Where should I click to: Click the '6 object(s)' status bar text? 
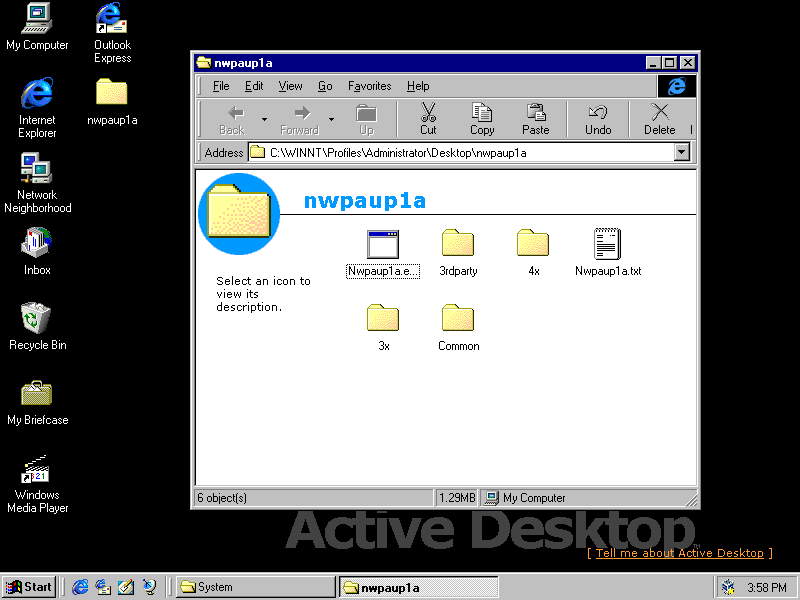click(x=222, y=498)
